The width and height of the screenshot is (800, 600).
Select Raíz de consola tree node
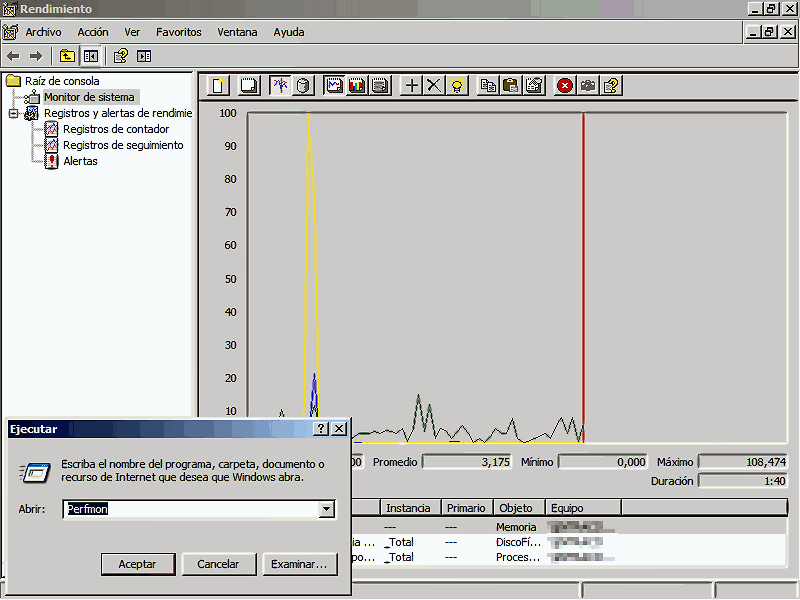pyautogui.click(x=62, y=81)
